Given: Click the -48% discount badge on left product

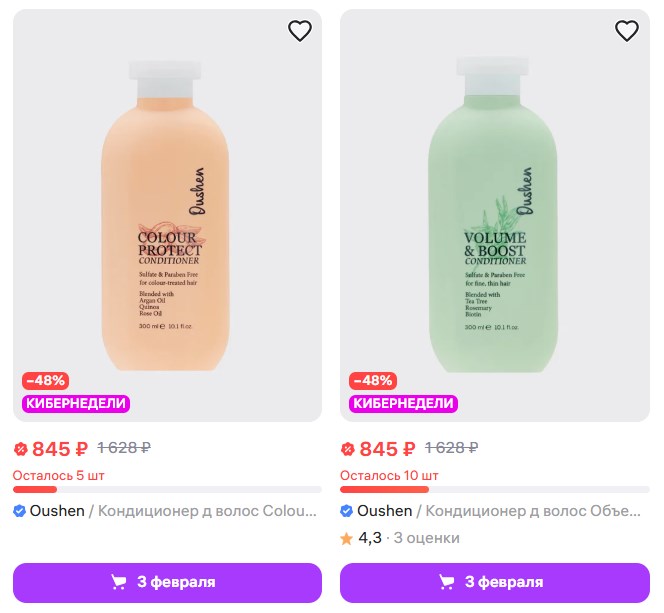Looking at the screenshot, I should (x=45, y=381).
